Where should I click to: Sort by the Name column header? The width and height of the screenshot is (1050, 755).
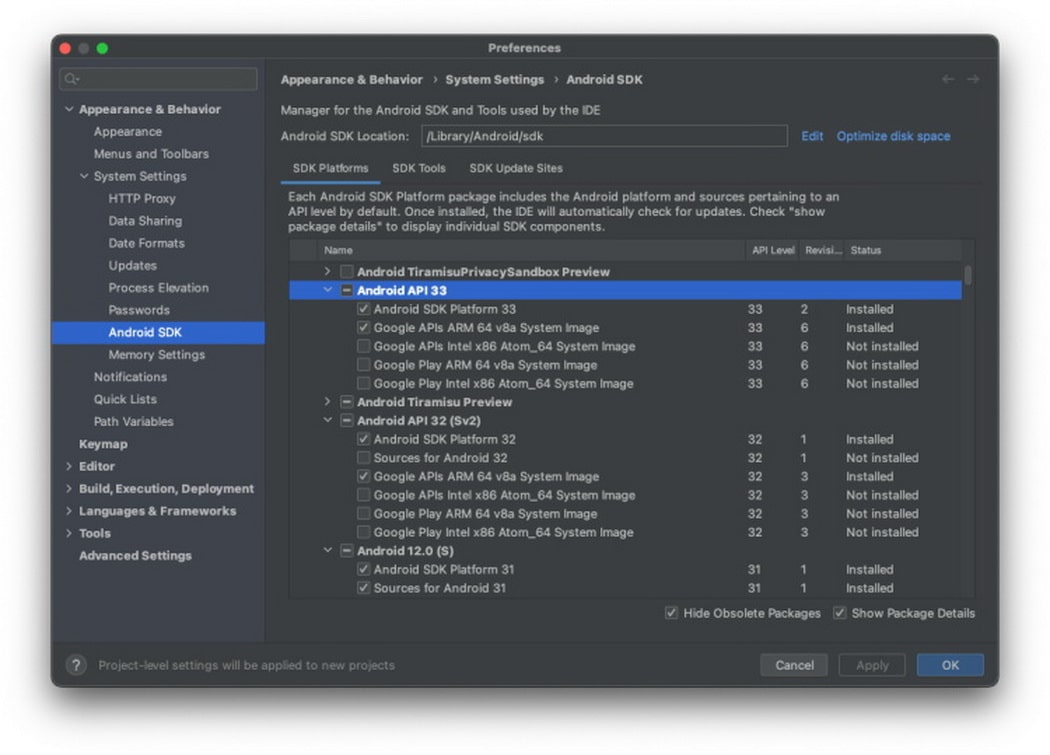(x=531, y=250)
